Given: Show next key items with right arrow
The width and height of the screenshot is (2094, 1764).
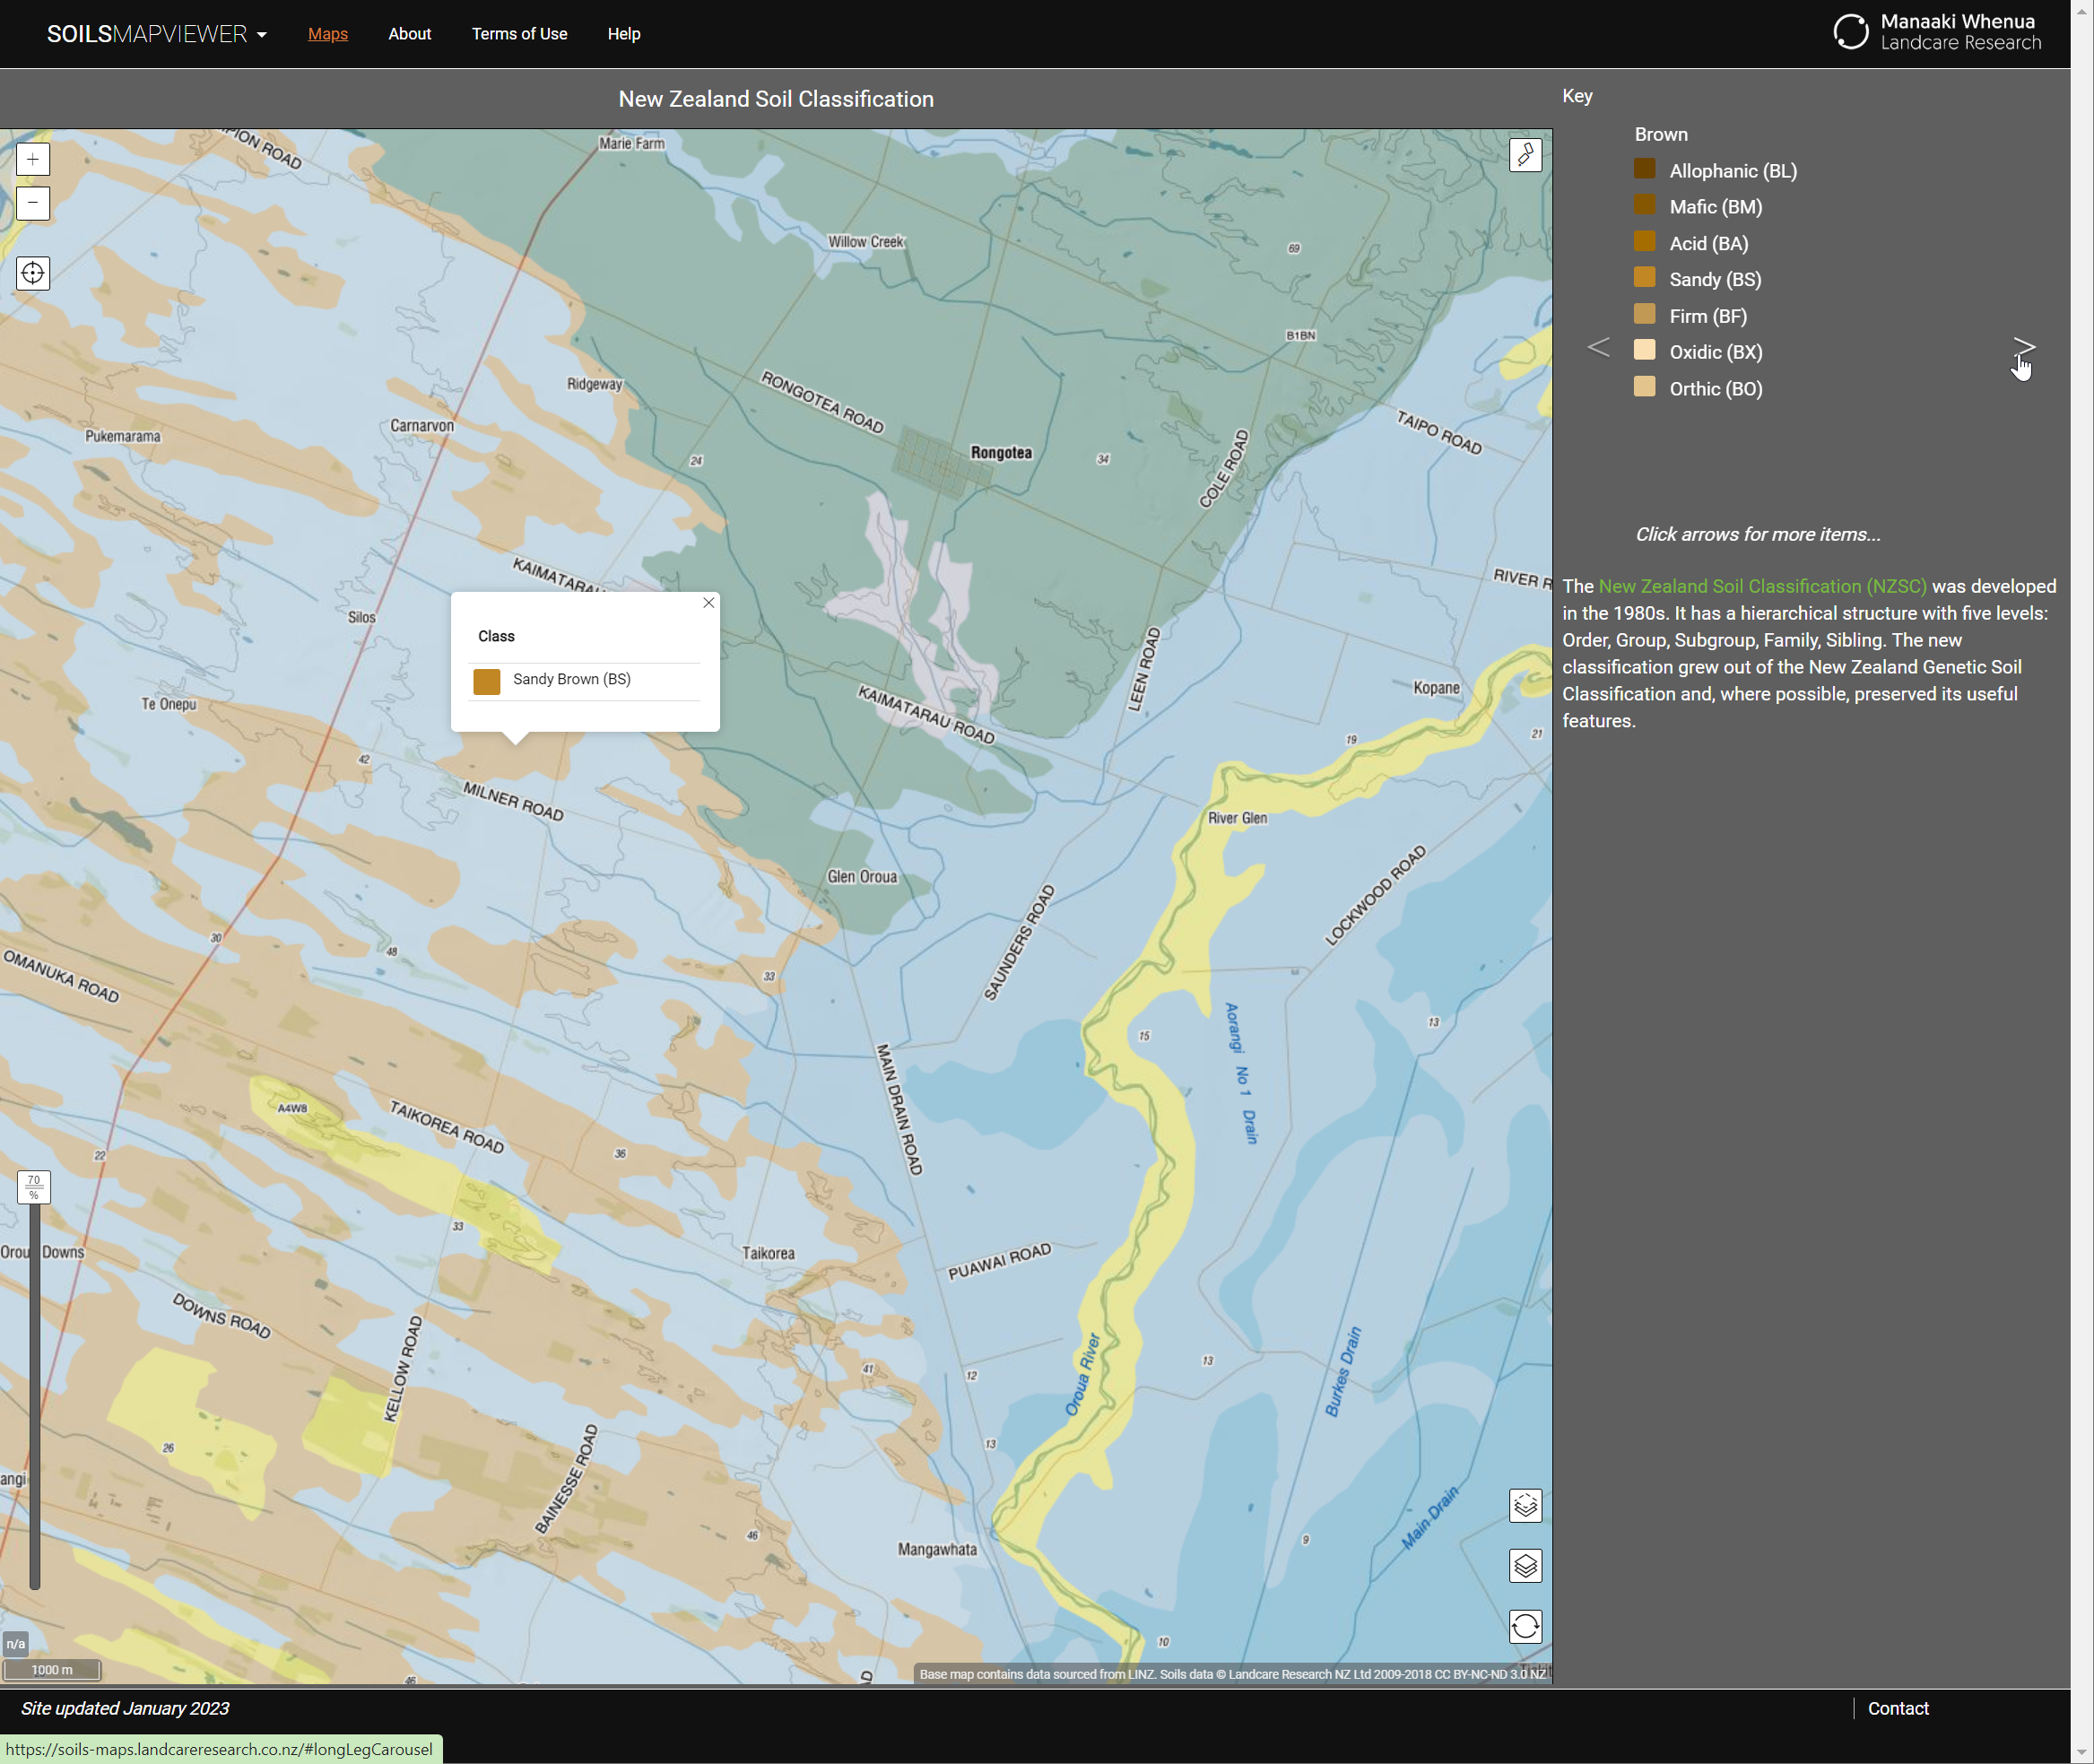Looking at the screenshot, I should coord(2023,348).
